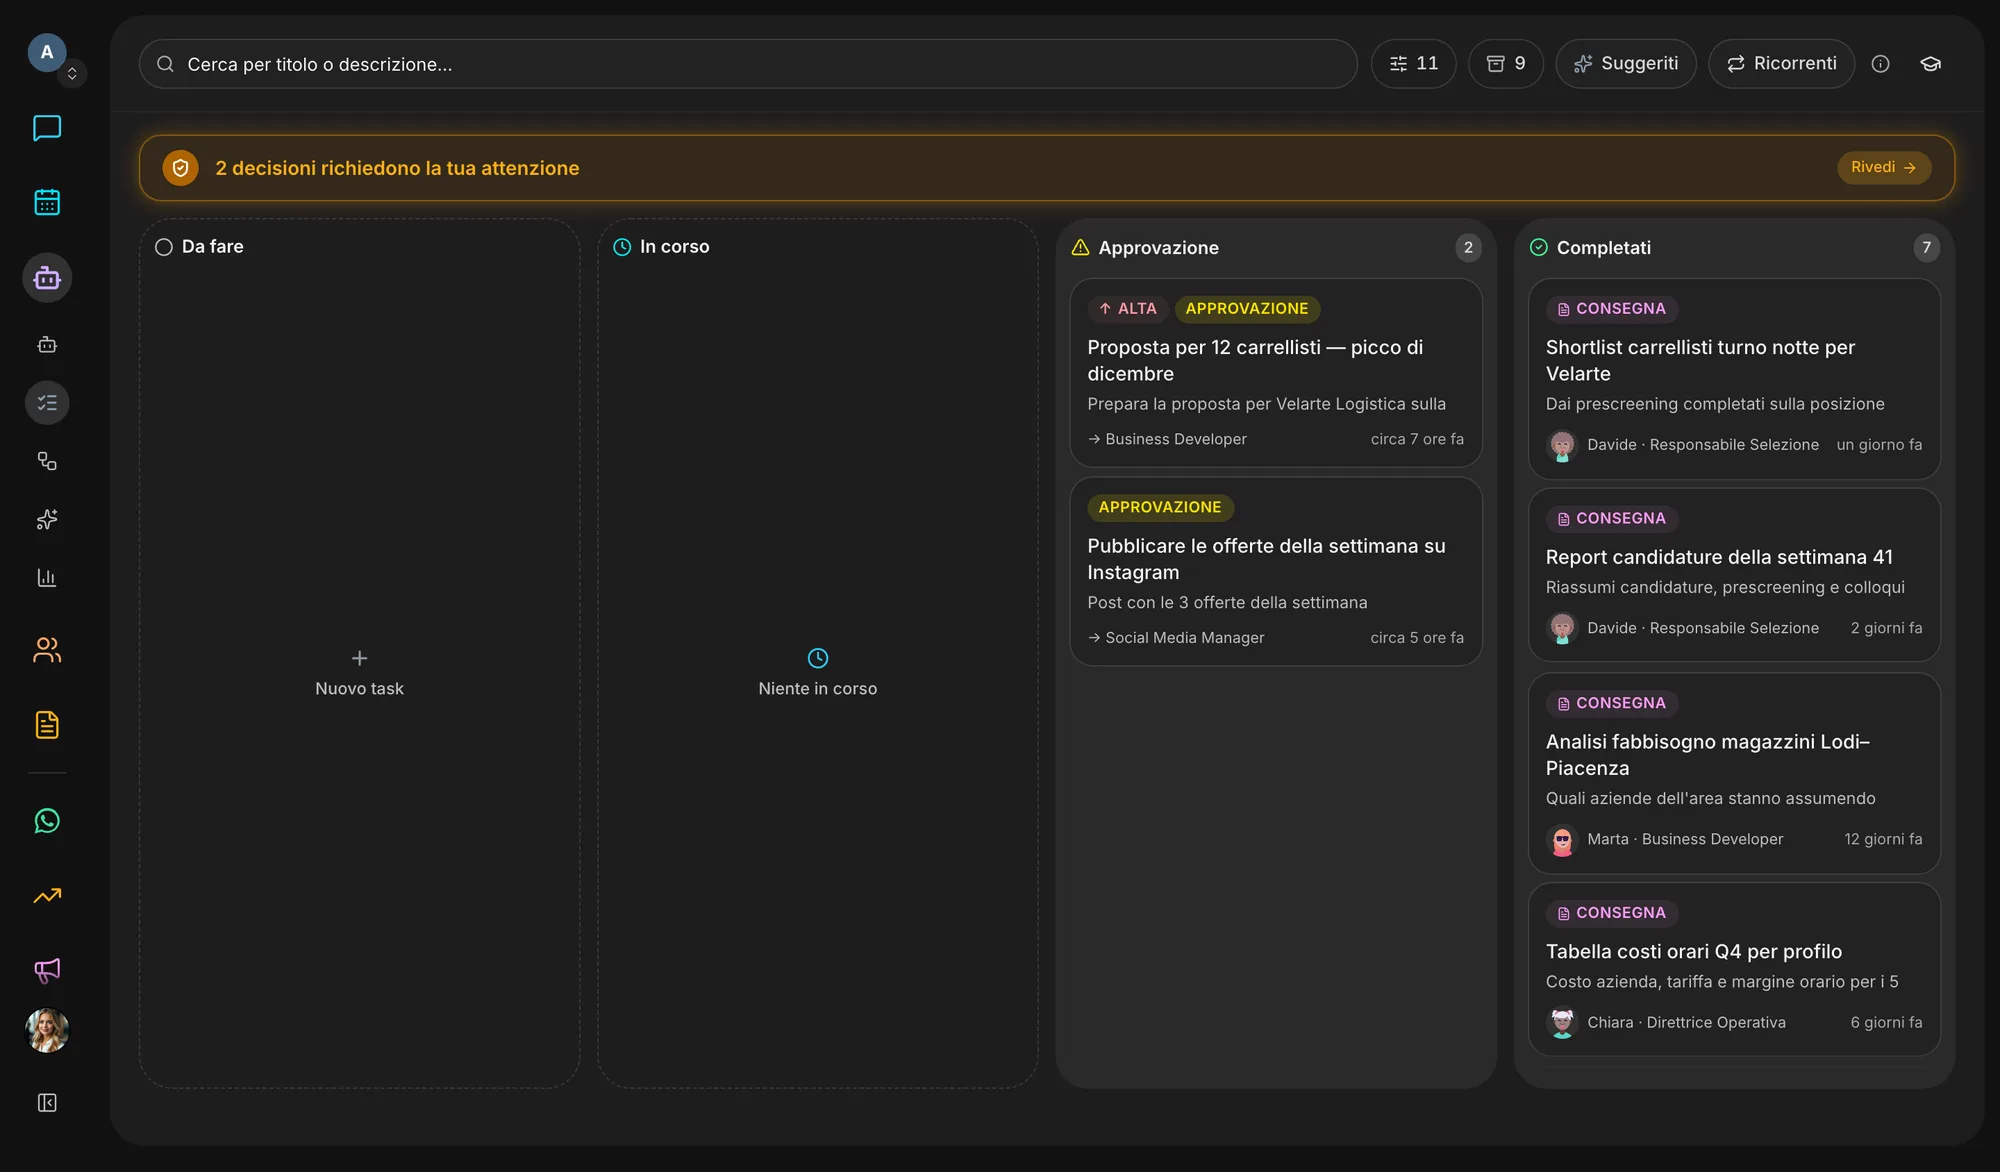
Task: Open workspace switcher chevrons by avatar A
Action: click(x=72, y=74)
